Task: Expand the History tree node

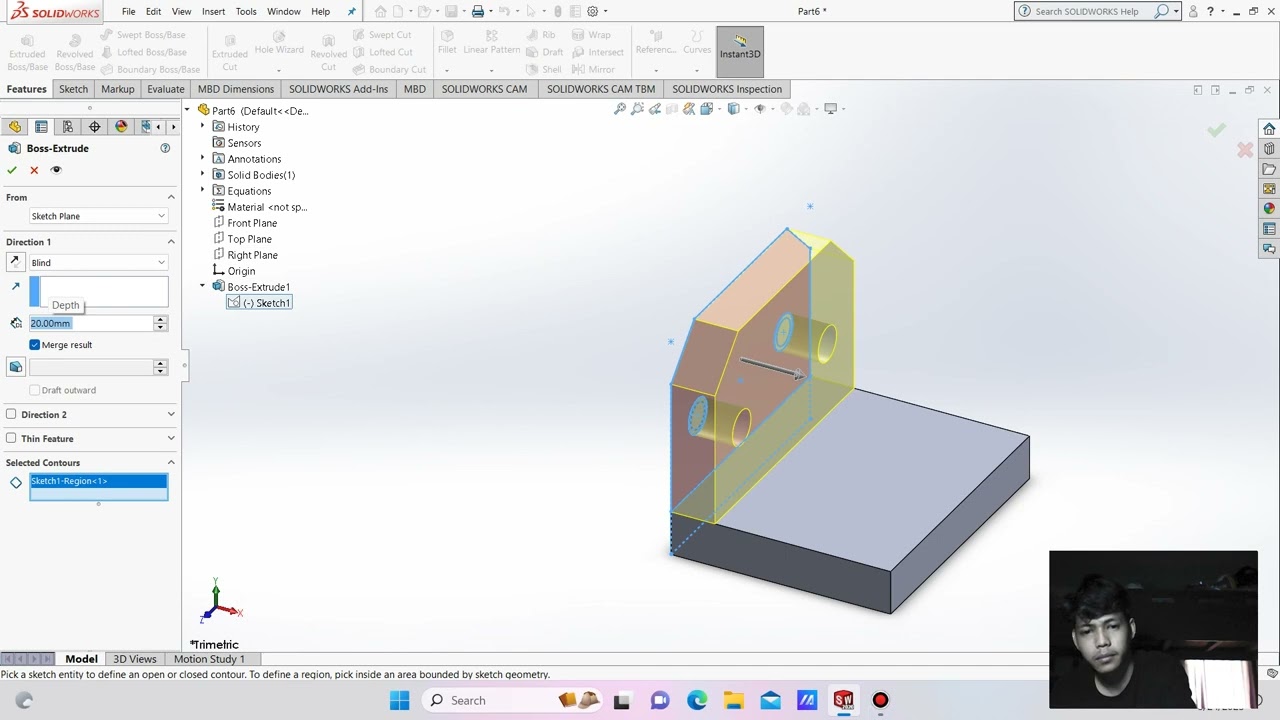Action: pyautogui.click(x=203, y=126)
